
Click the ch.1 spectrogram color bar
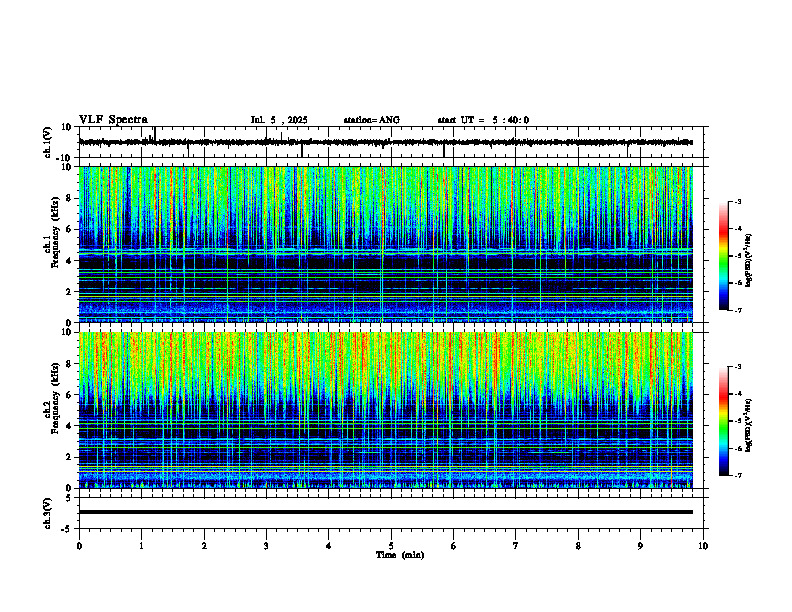(x=723, y=256)
